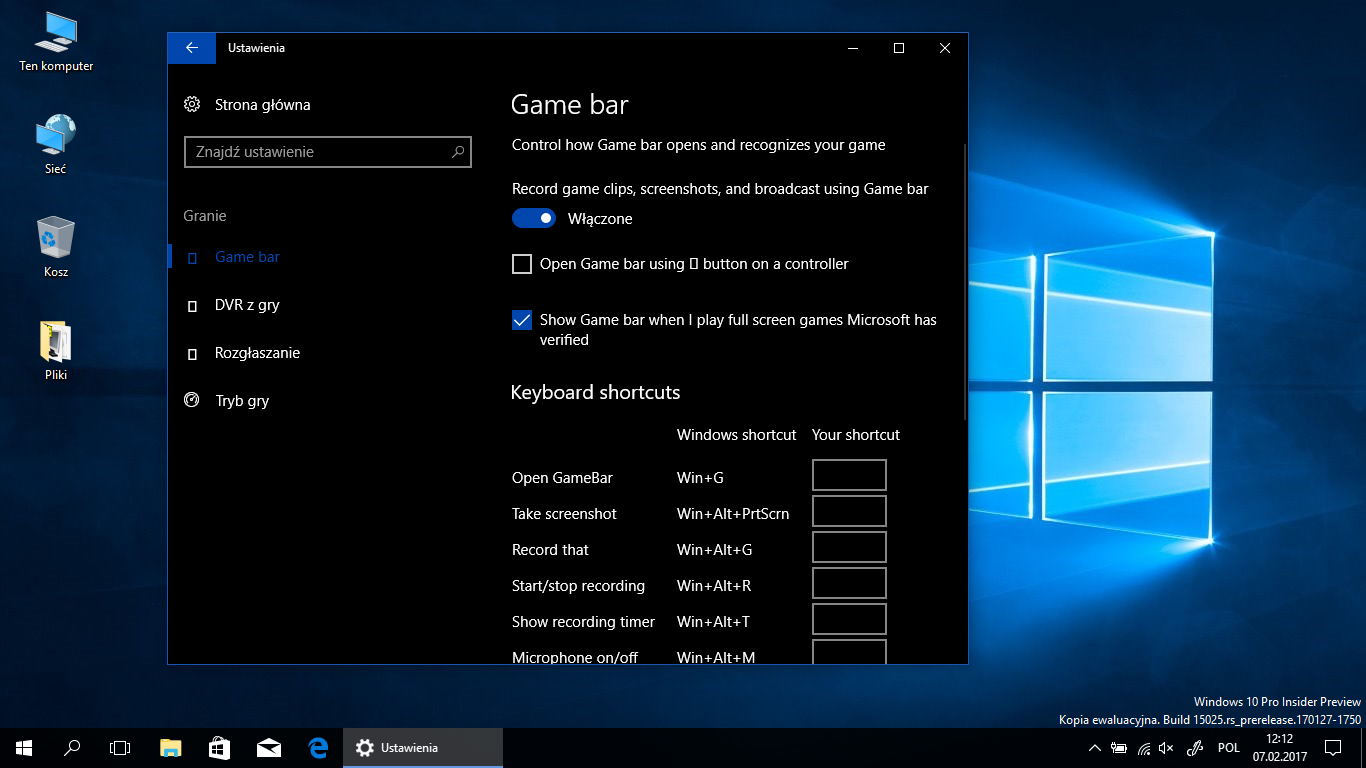
Task: Click Your shortcut box for Open GameBar
Action: coord(849,475)
